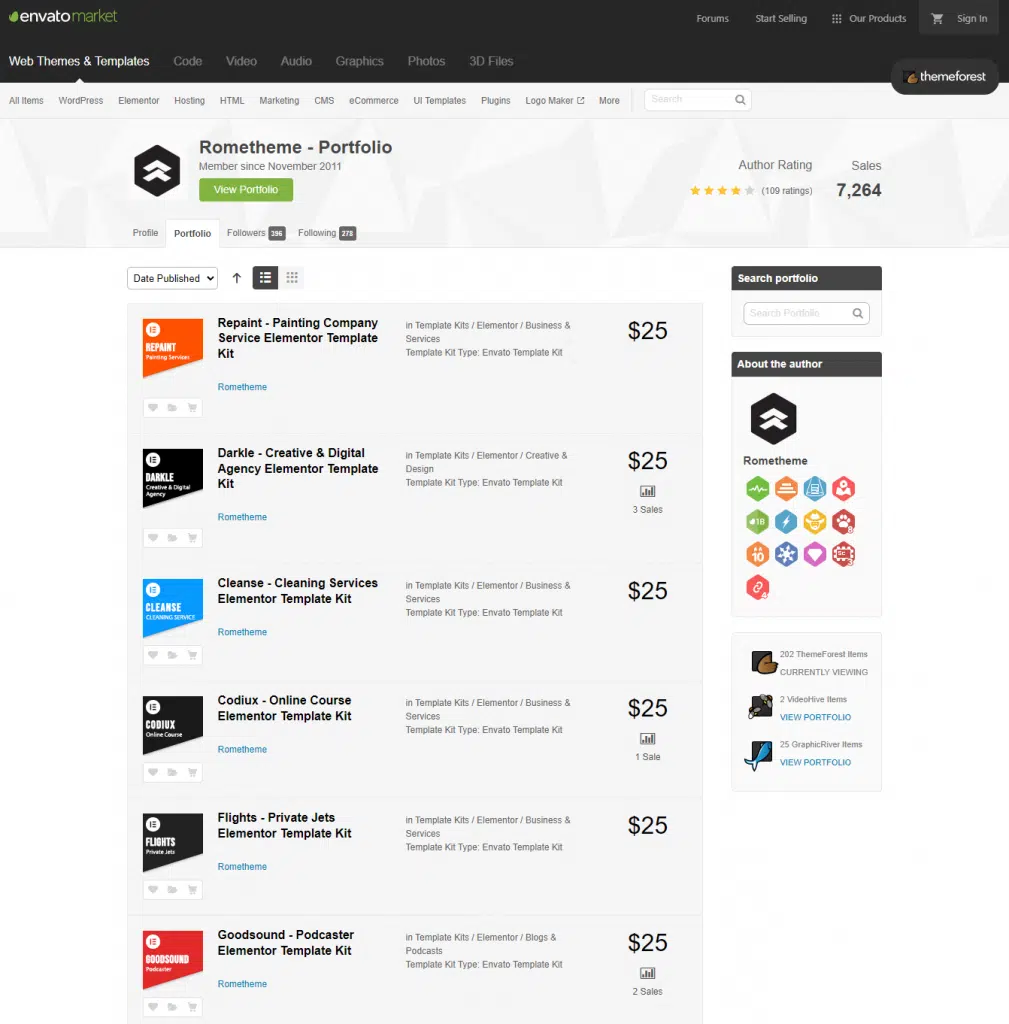Add Flights kit to cart
Image resolution: width=1009 pixels, height=1024 pixels.
[x=192, y=889]
